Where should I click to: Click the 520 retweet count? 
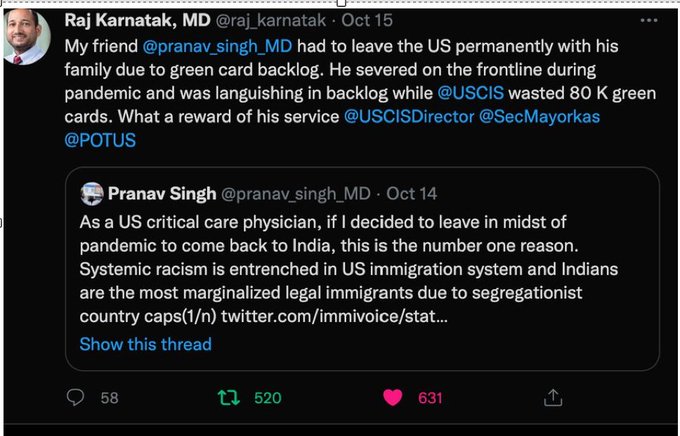tap(267, 397)
